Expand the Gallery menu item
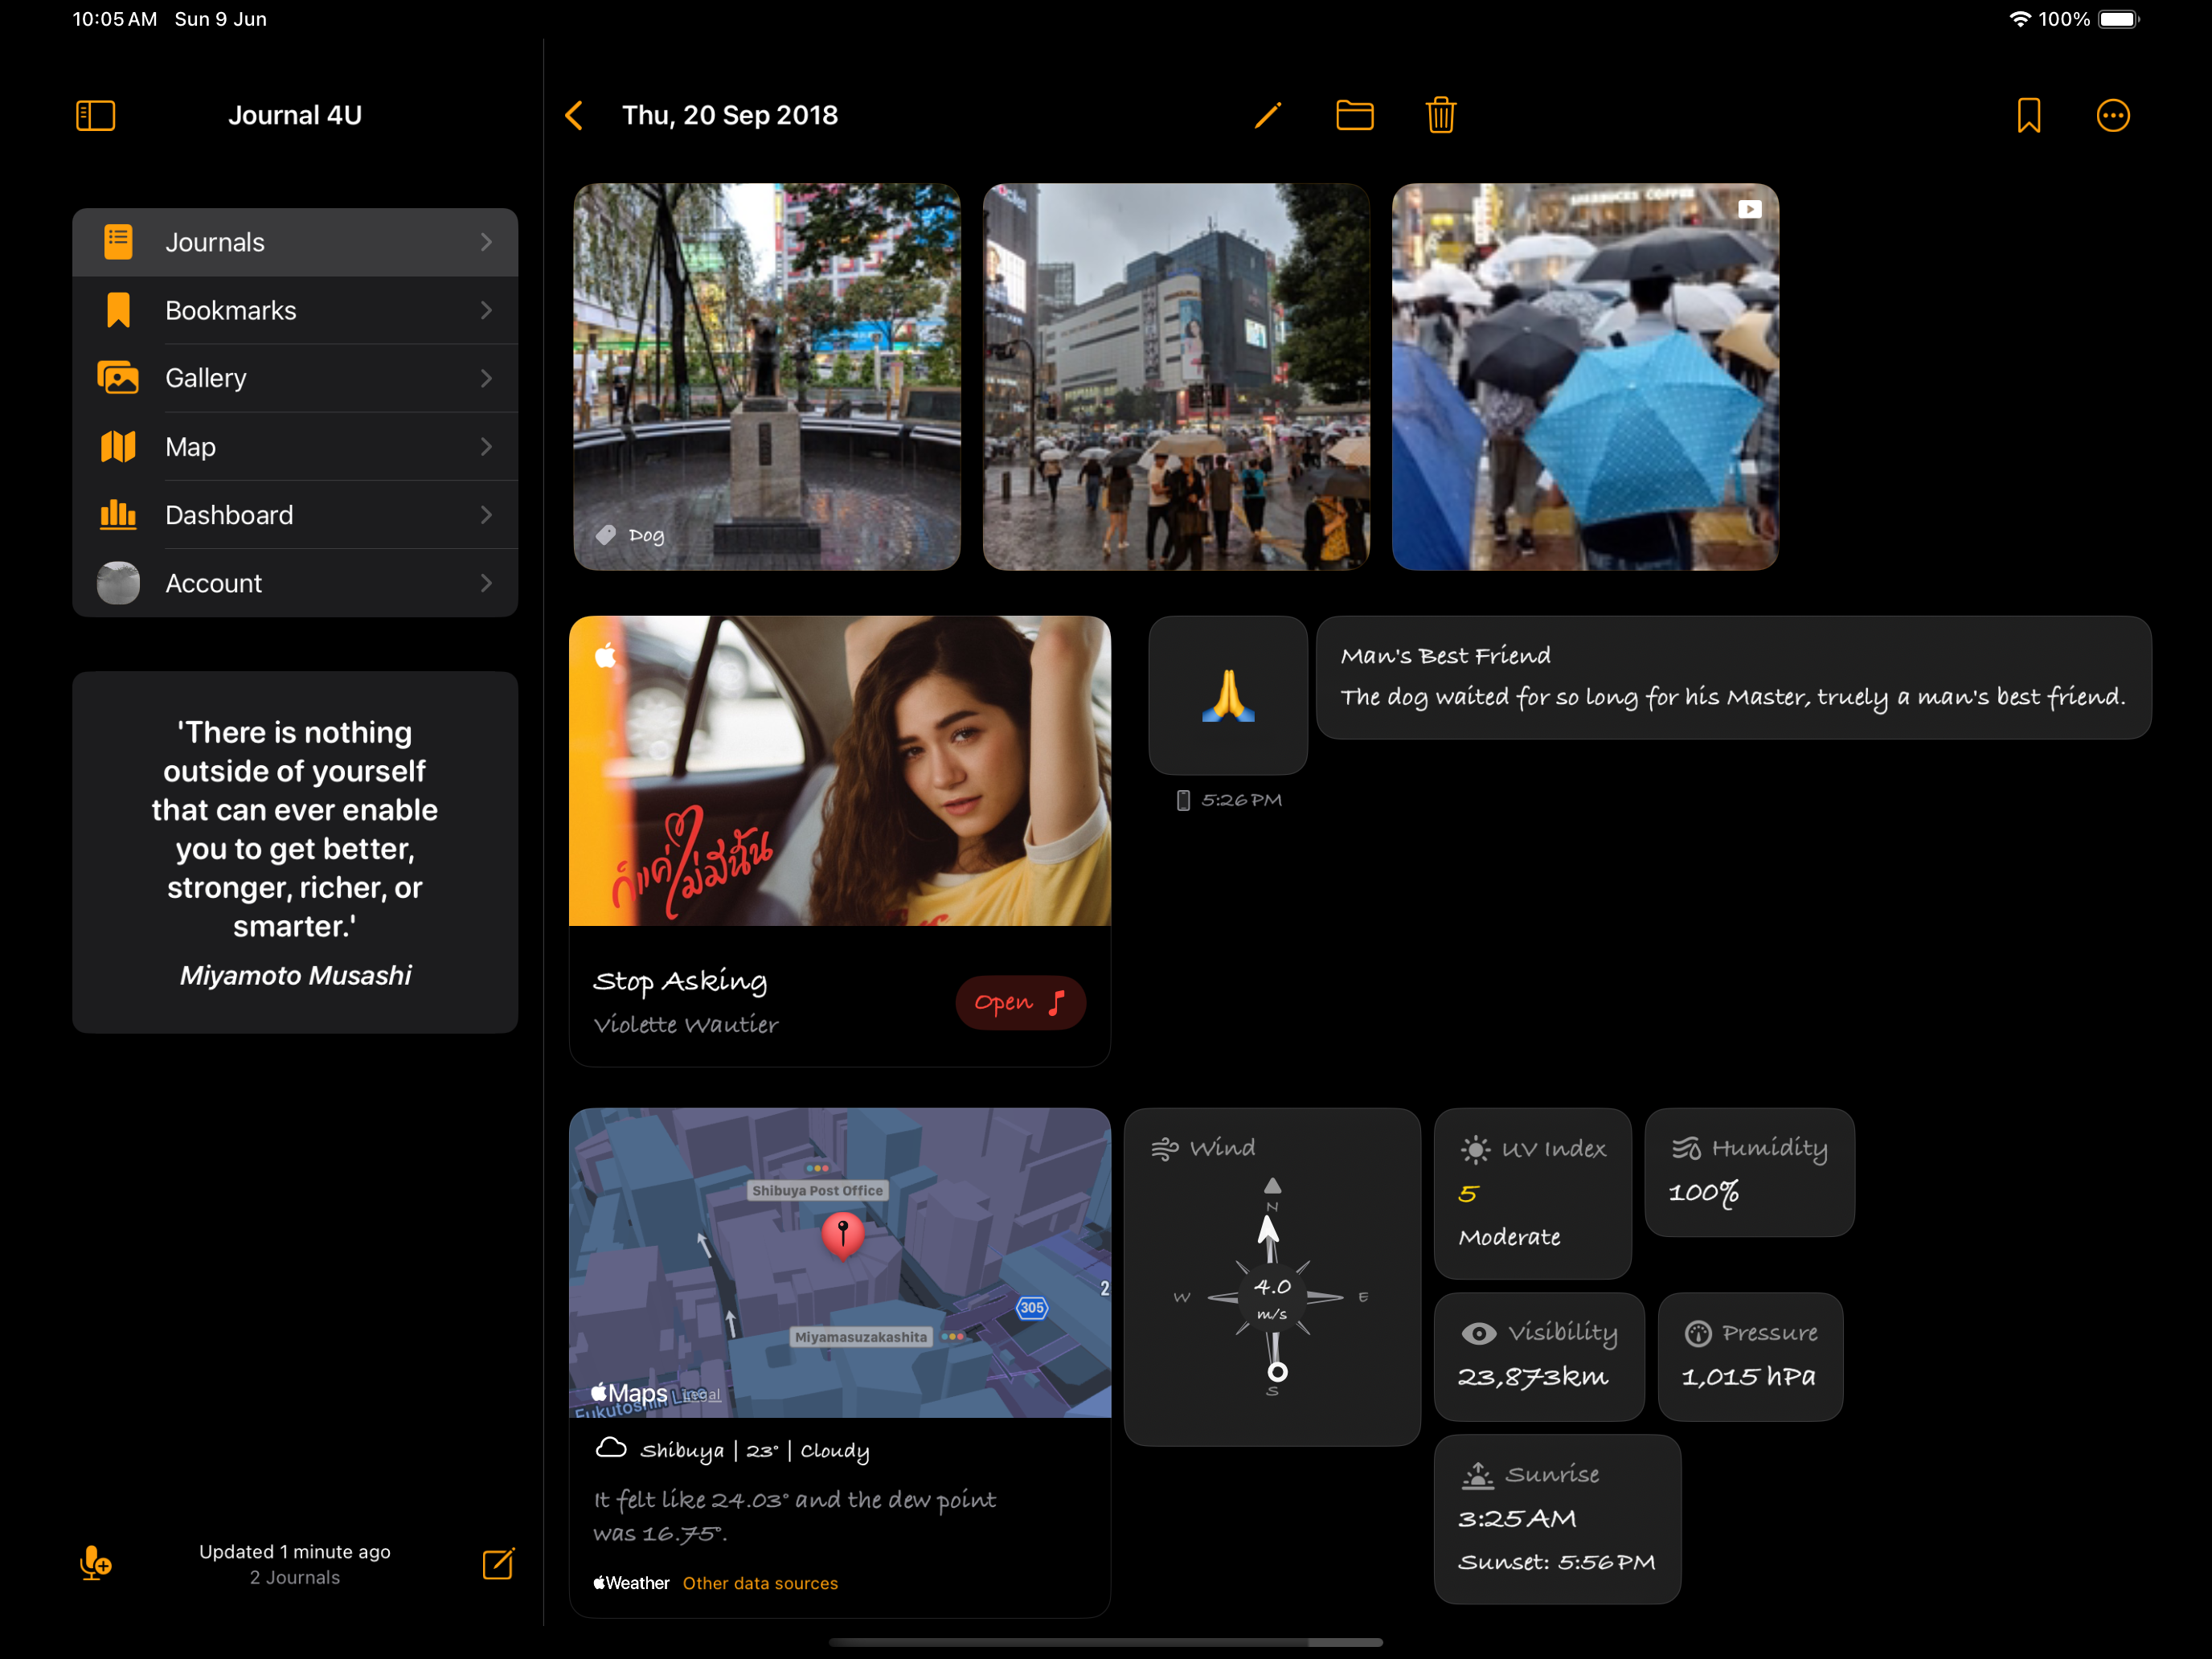2212x1659 pixels. [x=296, y=378]
